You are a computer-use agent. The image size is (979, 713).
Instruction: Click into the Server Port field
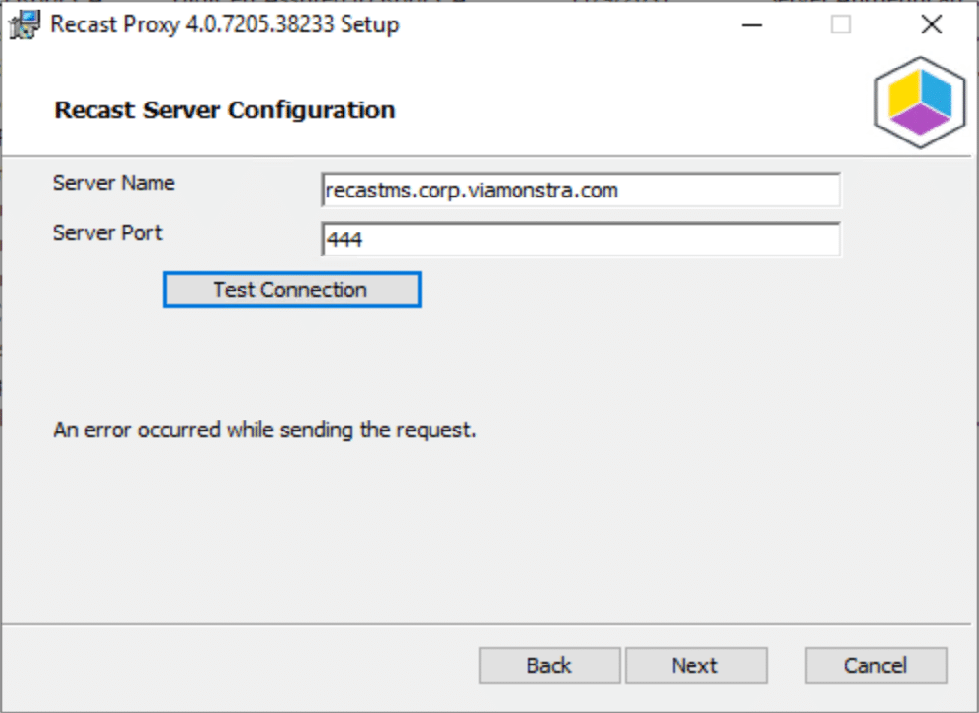(581, 240)
